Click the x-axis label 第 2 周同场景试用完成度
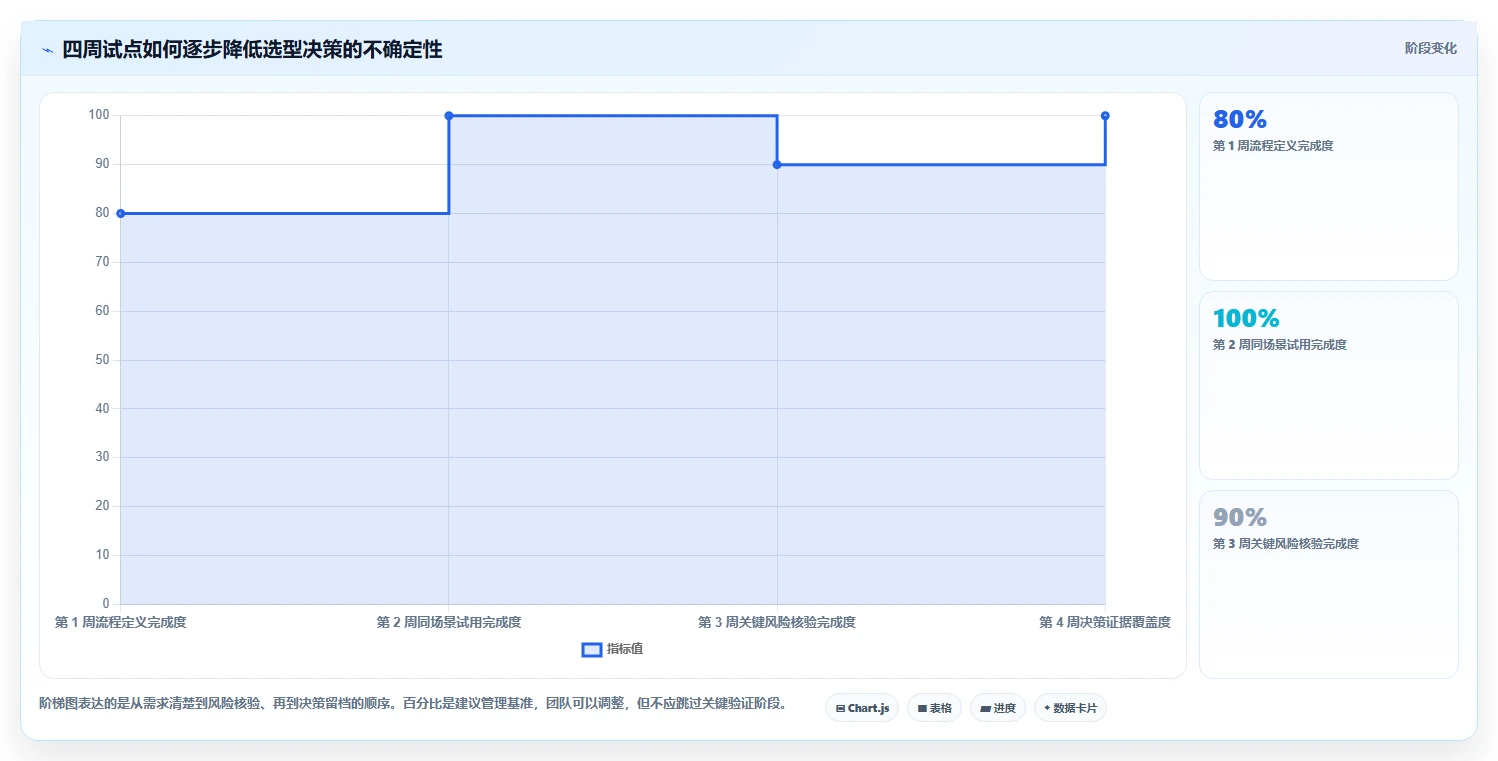 pyautogui.click(x=449, y=622)
